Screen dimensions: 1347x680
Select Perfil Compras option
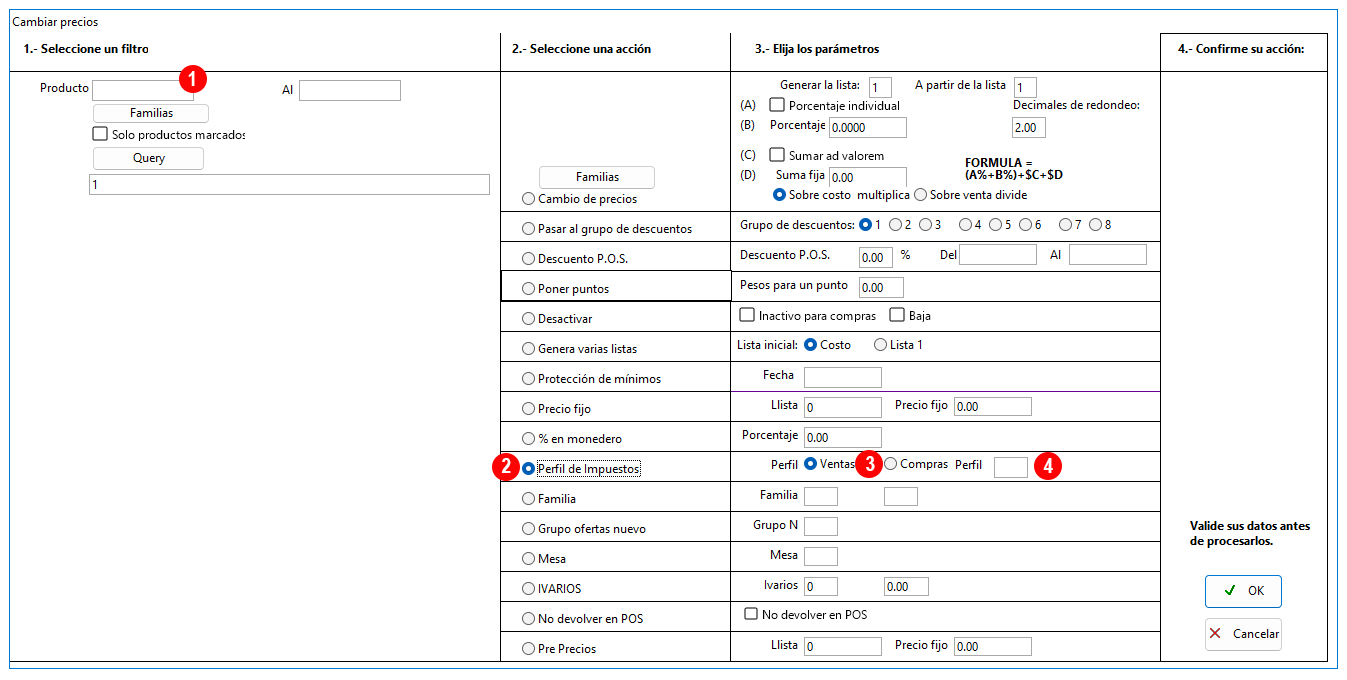[890, 464]
